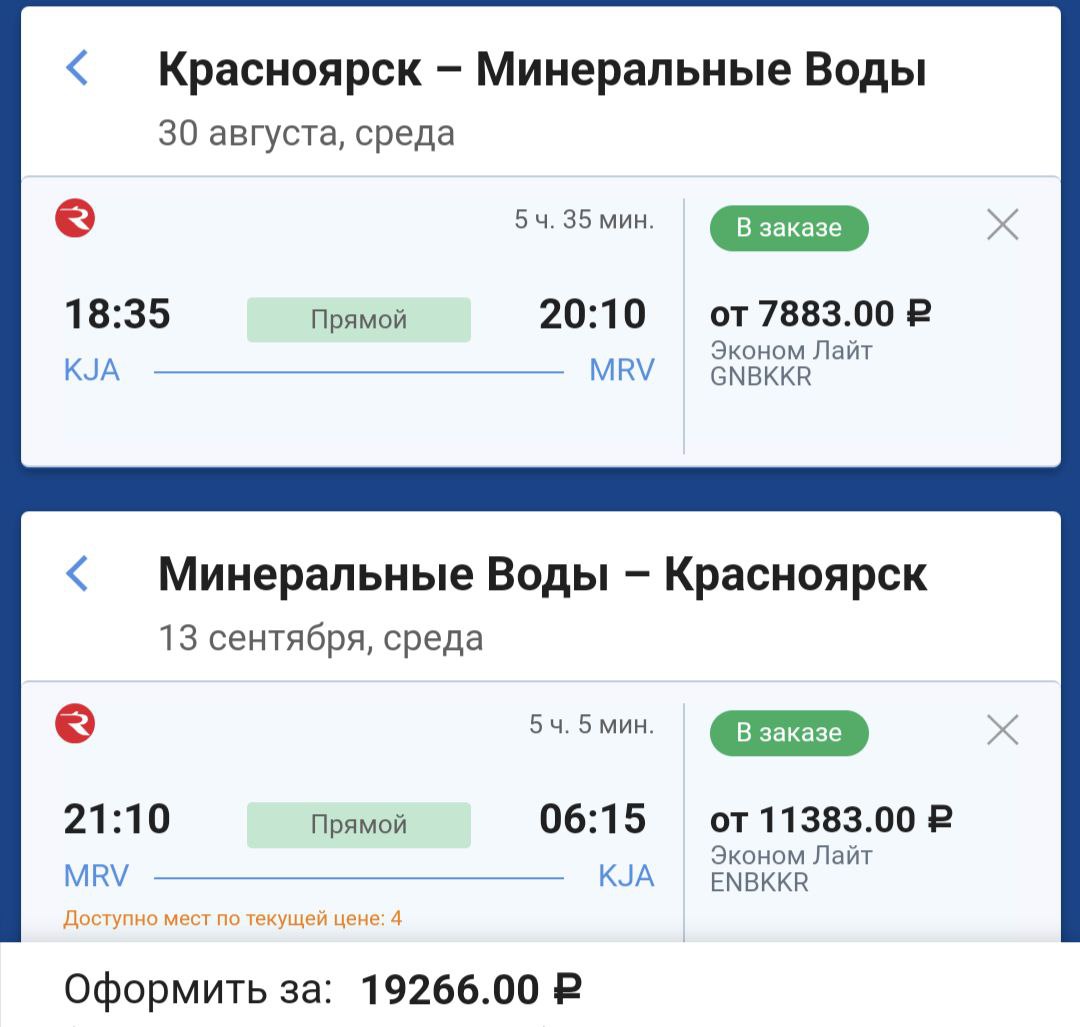Go back from Минеральные Воды – Красноярск header
Image resolution: width=1080 pixels, height=1027 pixels.
tap(77, 574)
